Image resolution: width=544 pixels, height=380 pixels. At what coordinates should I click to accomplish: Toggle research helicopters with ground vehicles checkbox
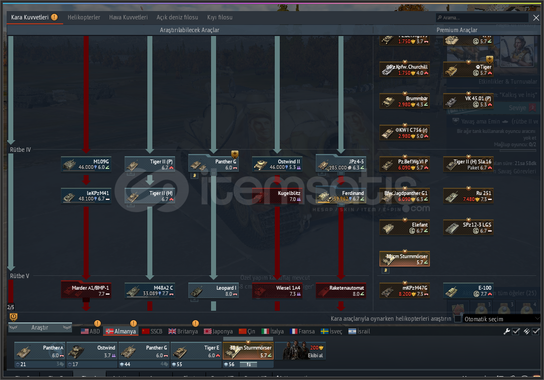click(458, 319)
